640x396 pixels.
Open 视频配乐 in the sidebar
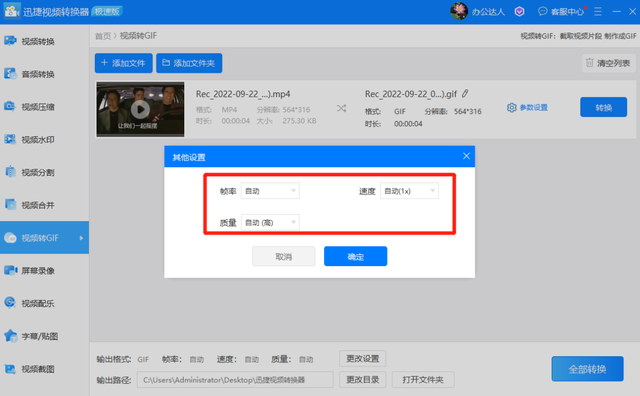[x=44, y=303]
